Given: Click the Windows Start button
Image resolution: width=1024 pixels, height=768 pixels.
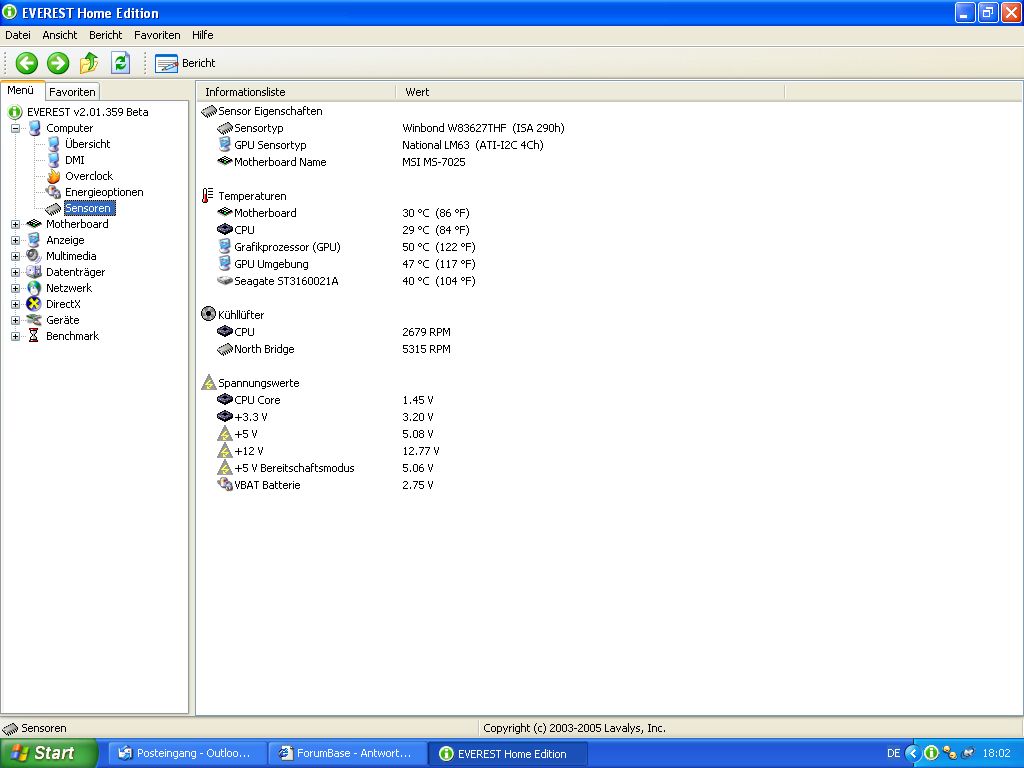Looking at the screenshot, I should pyautogui.click(x=49, y=753).
